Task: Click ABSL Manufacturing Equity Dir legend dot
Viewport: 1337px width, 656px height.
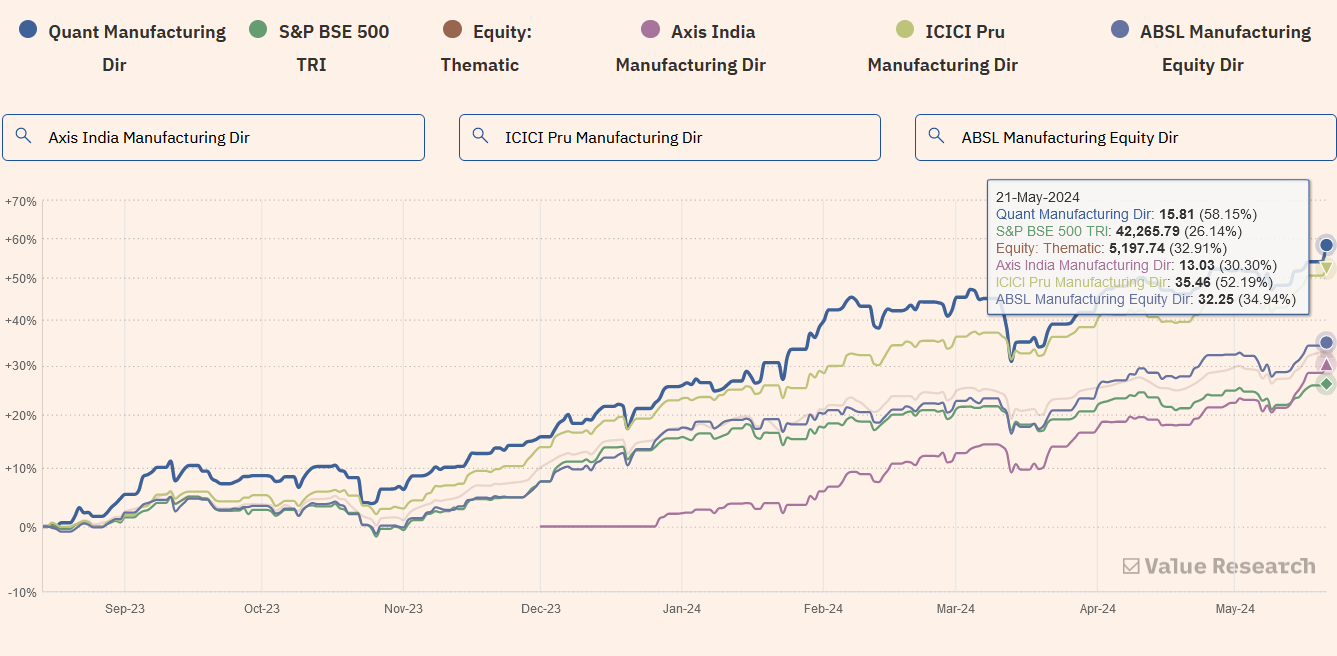Action: 1120,32
